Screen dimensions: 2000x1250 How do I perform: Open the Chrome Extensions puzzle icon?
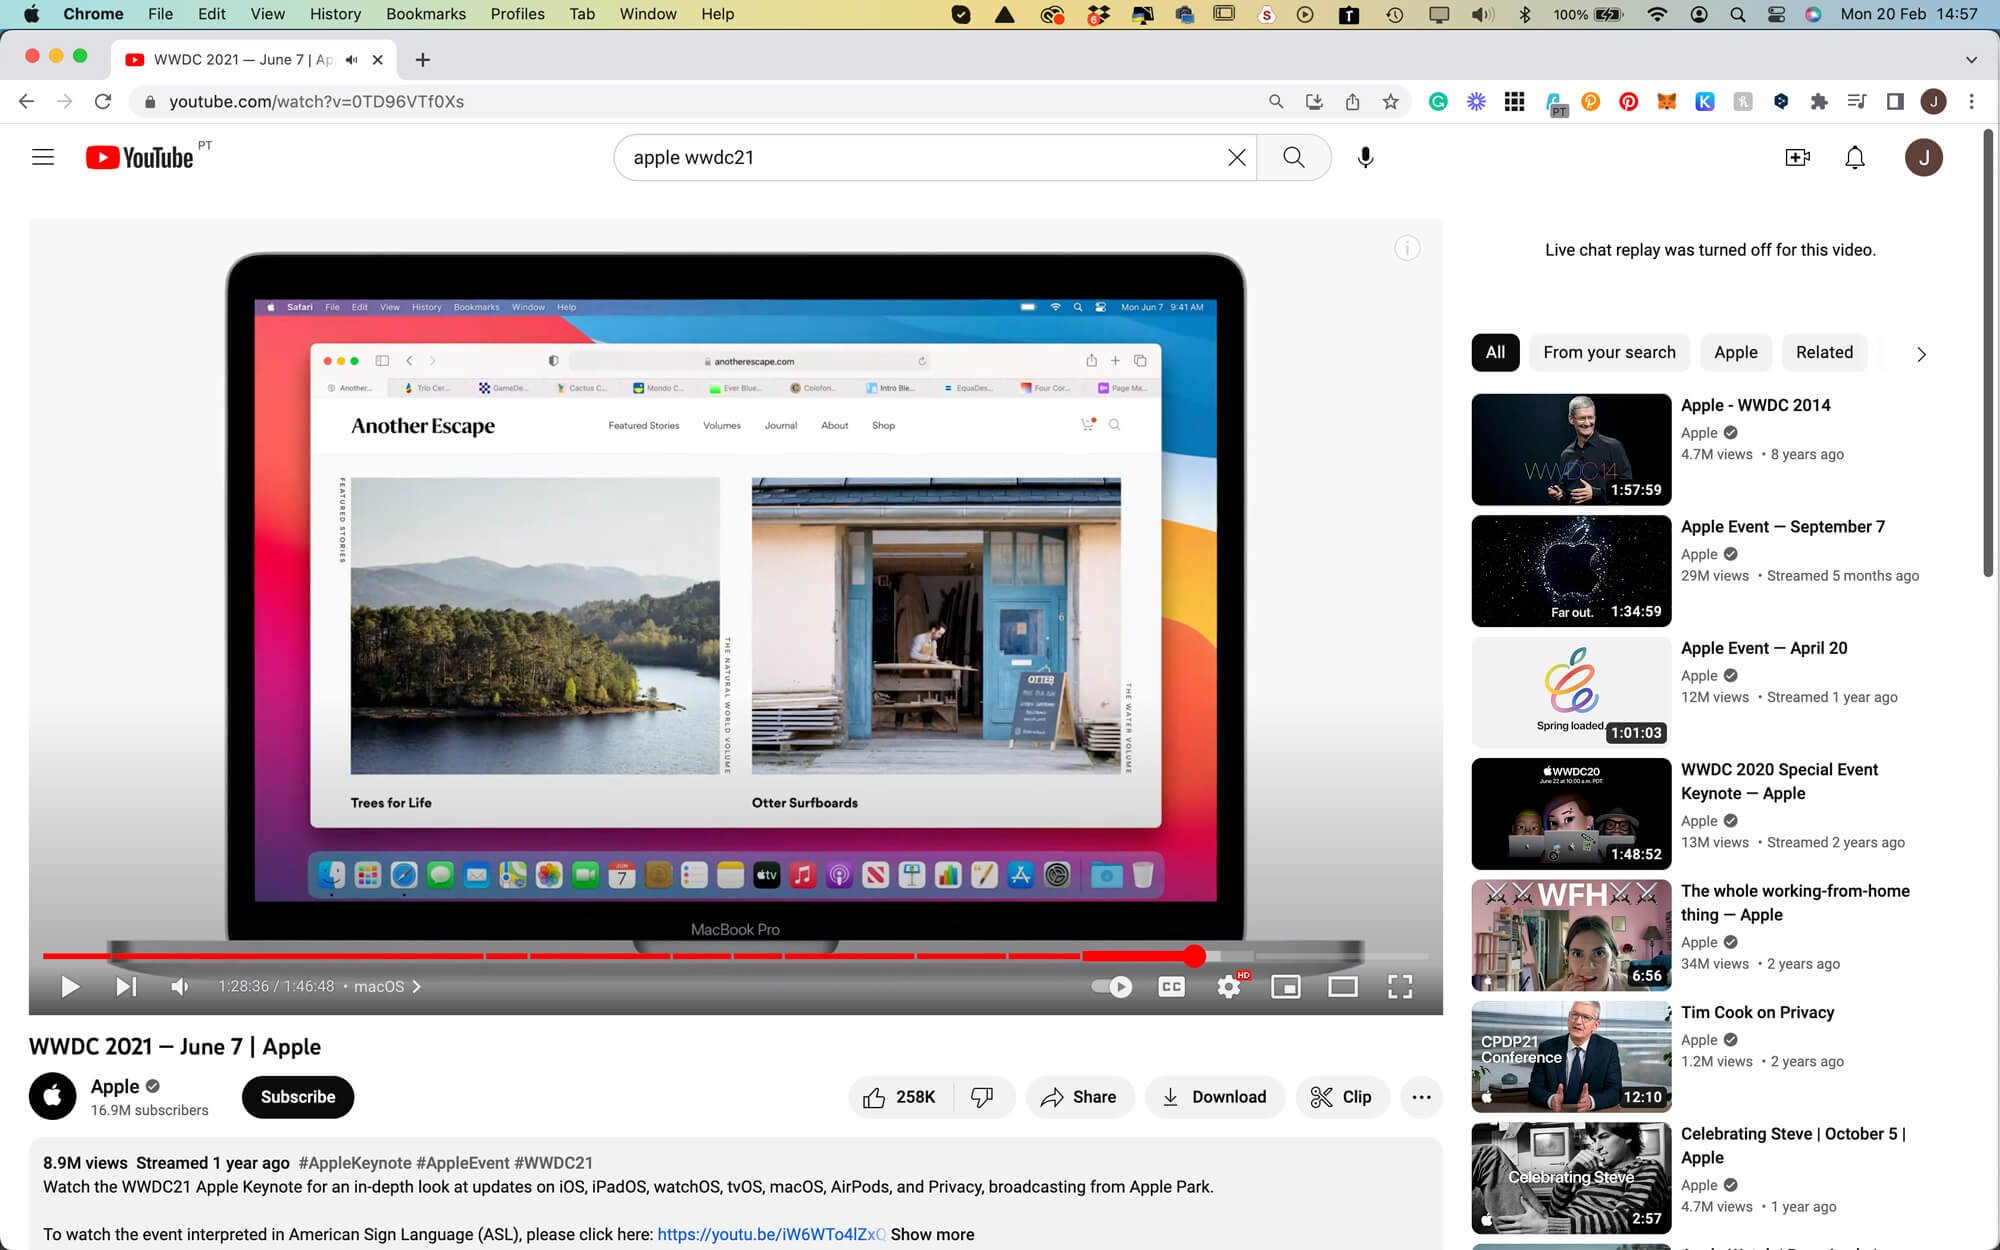1819,101
